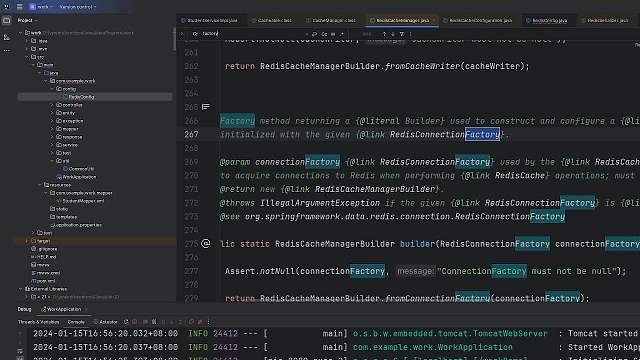
Task: Expand the target folder
Action: 27,241
